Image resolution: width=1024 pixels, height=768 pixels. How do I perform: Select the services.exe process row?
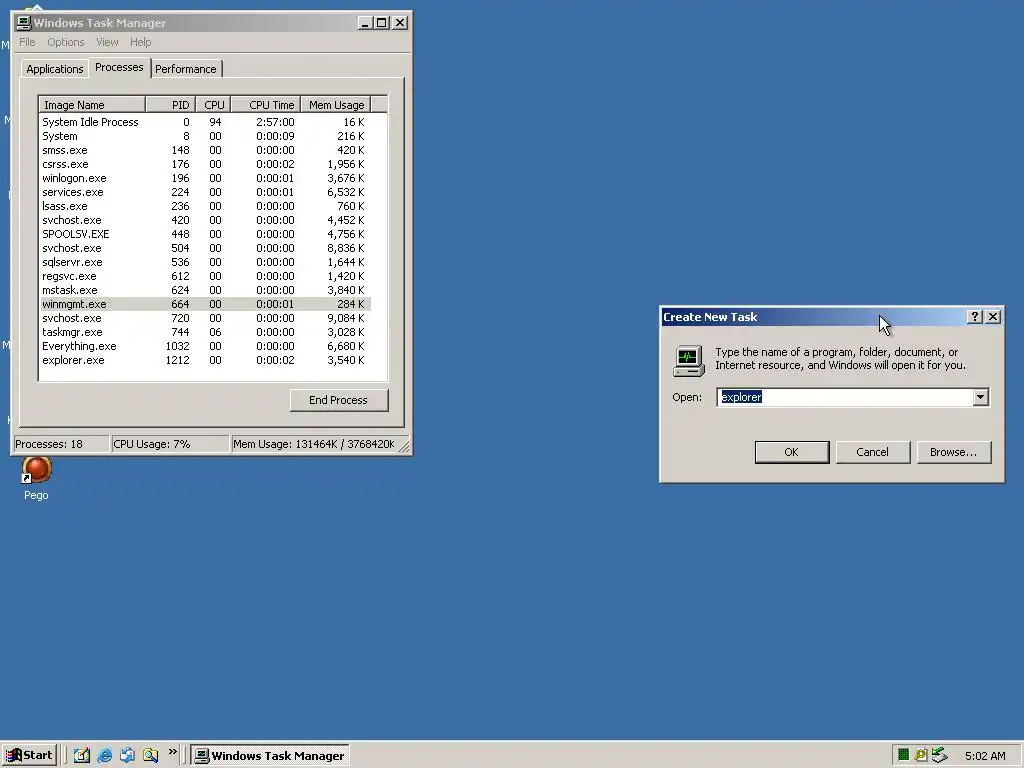tap(205, 192)
